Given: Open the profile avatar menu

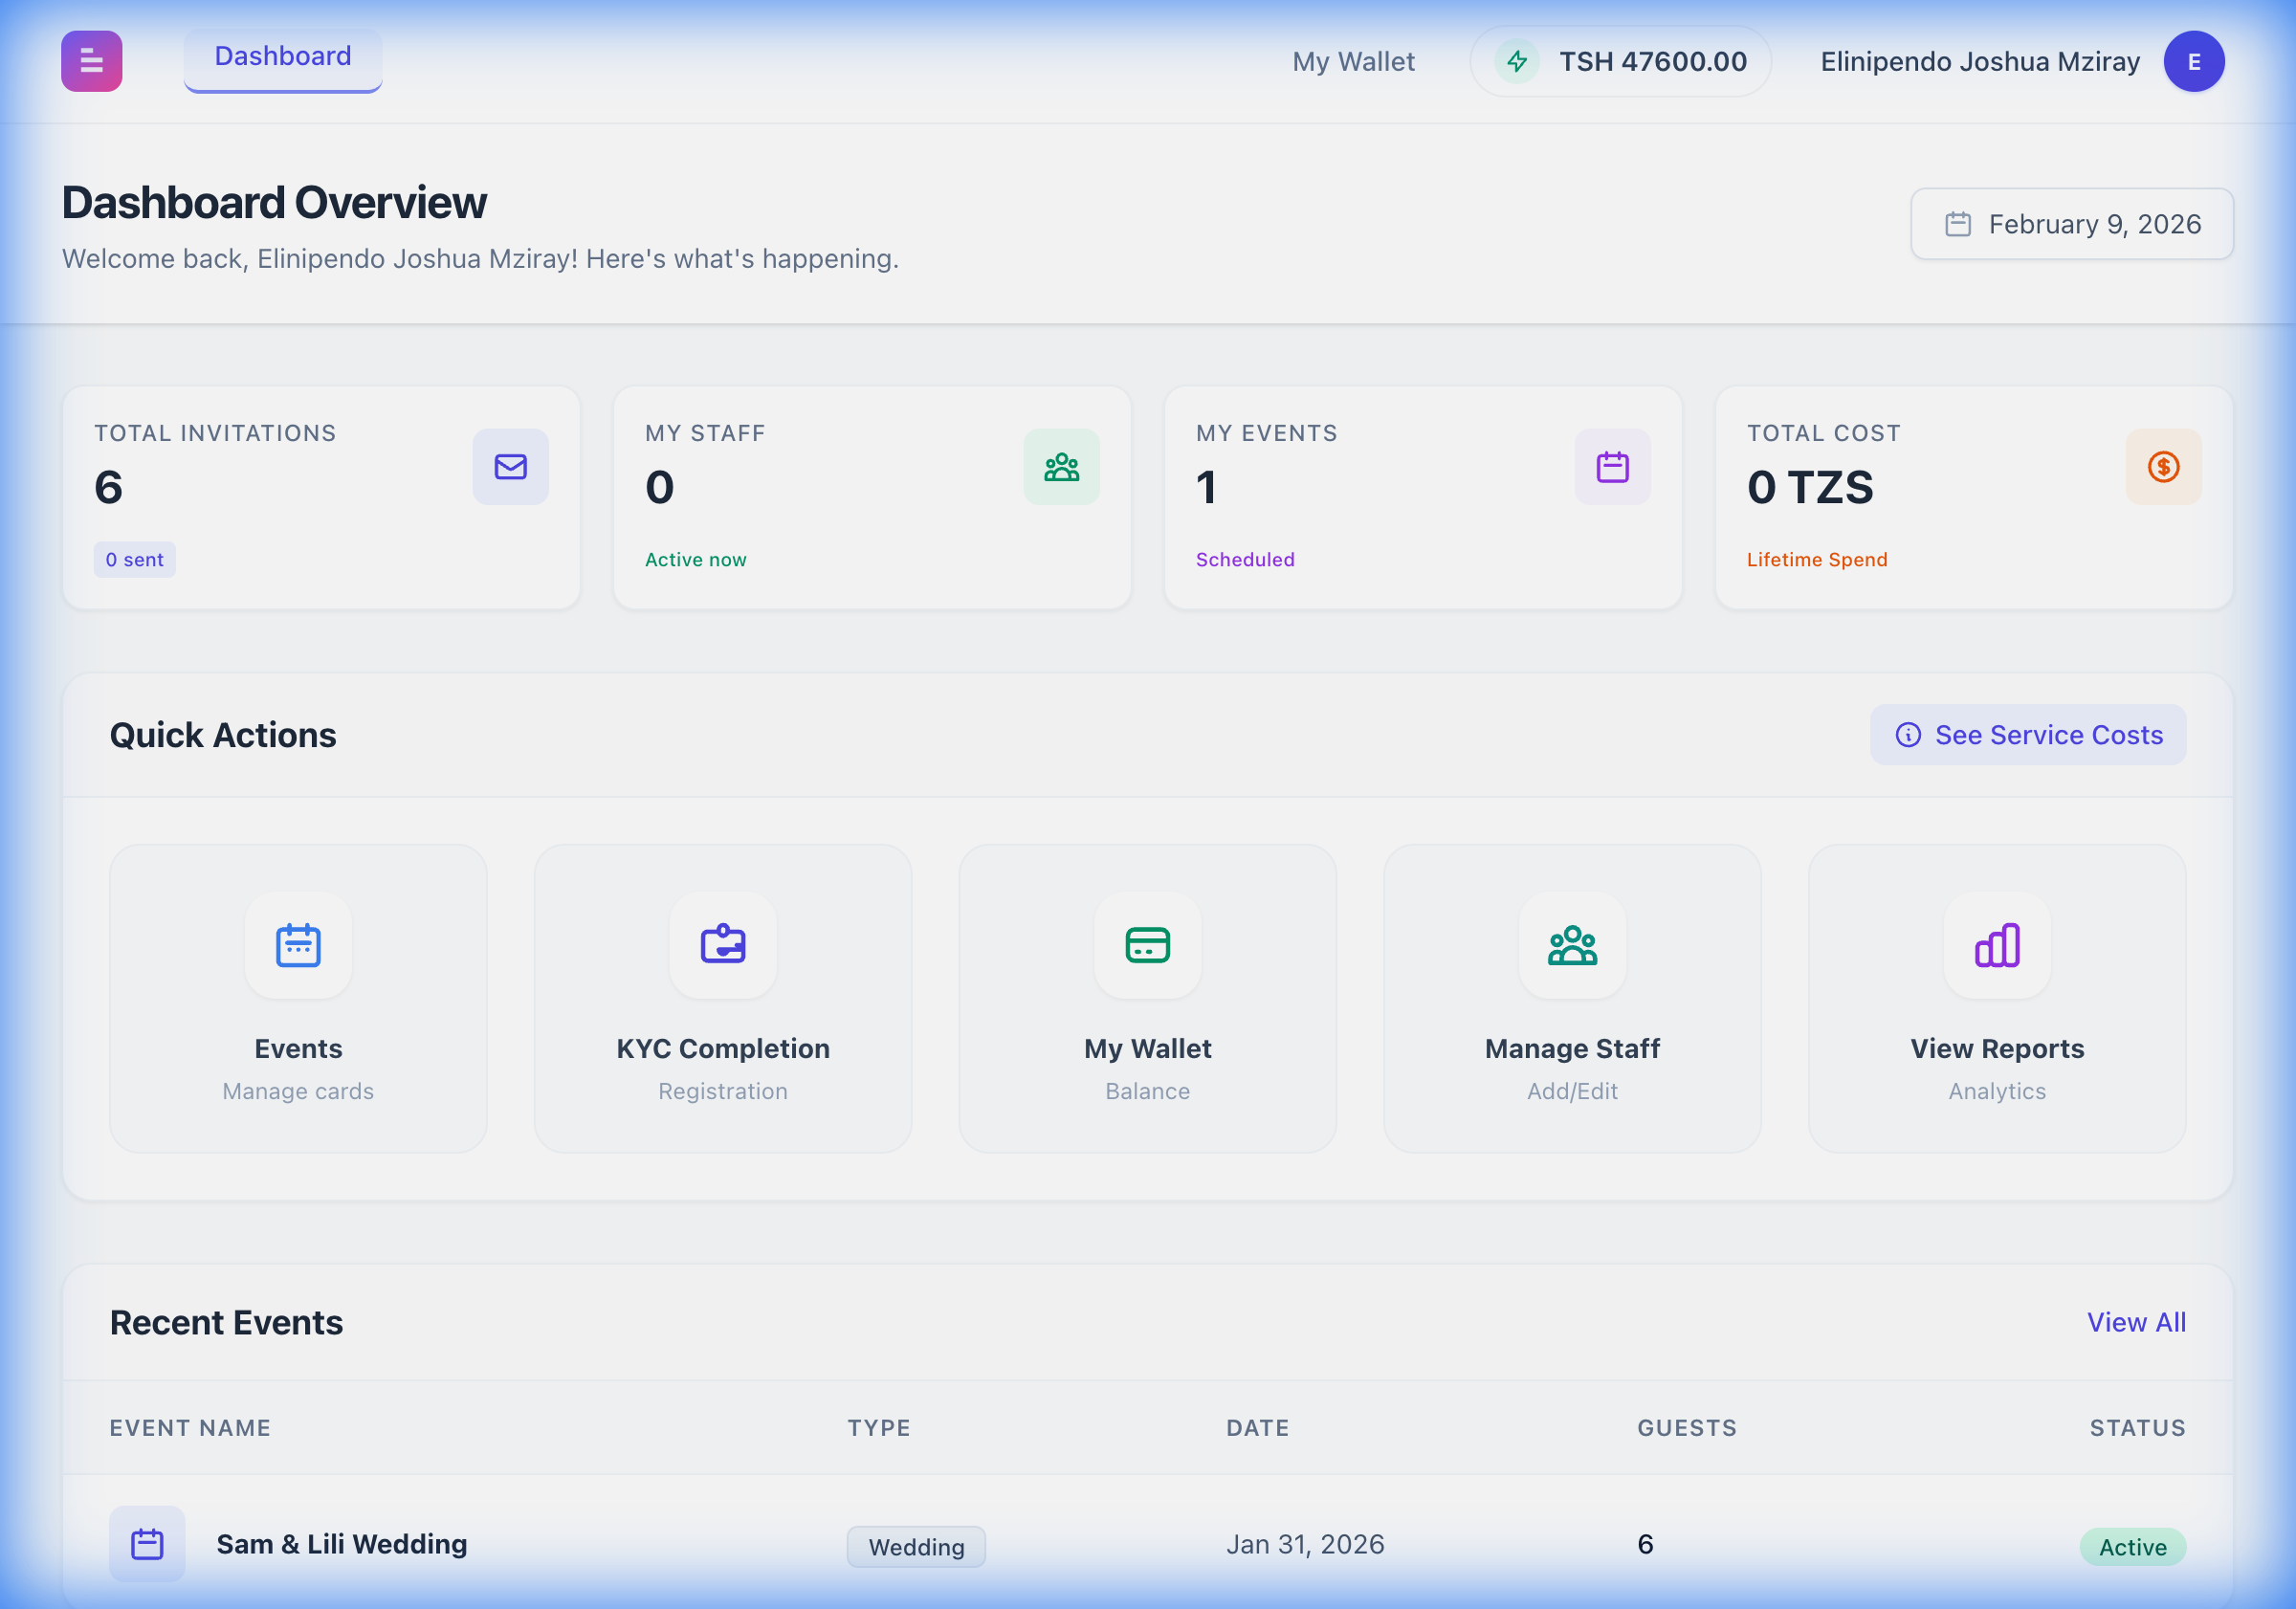Looking at the screenshot, I should [2193, 61].
